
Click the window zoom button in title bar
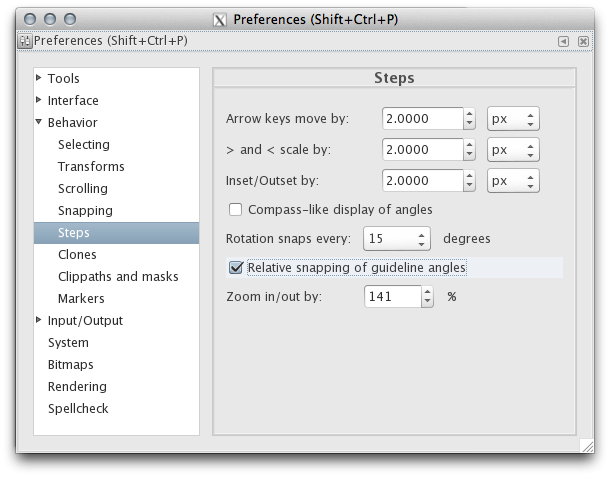(x=70, y=19)
